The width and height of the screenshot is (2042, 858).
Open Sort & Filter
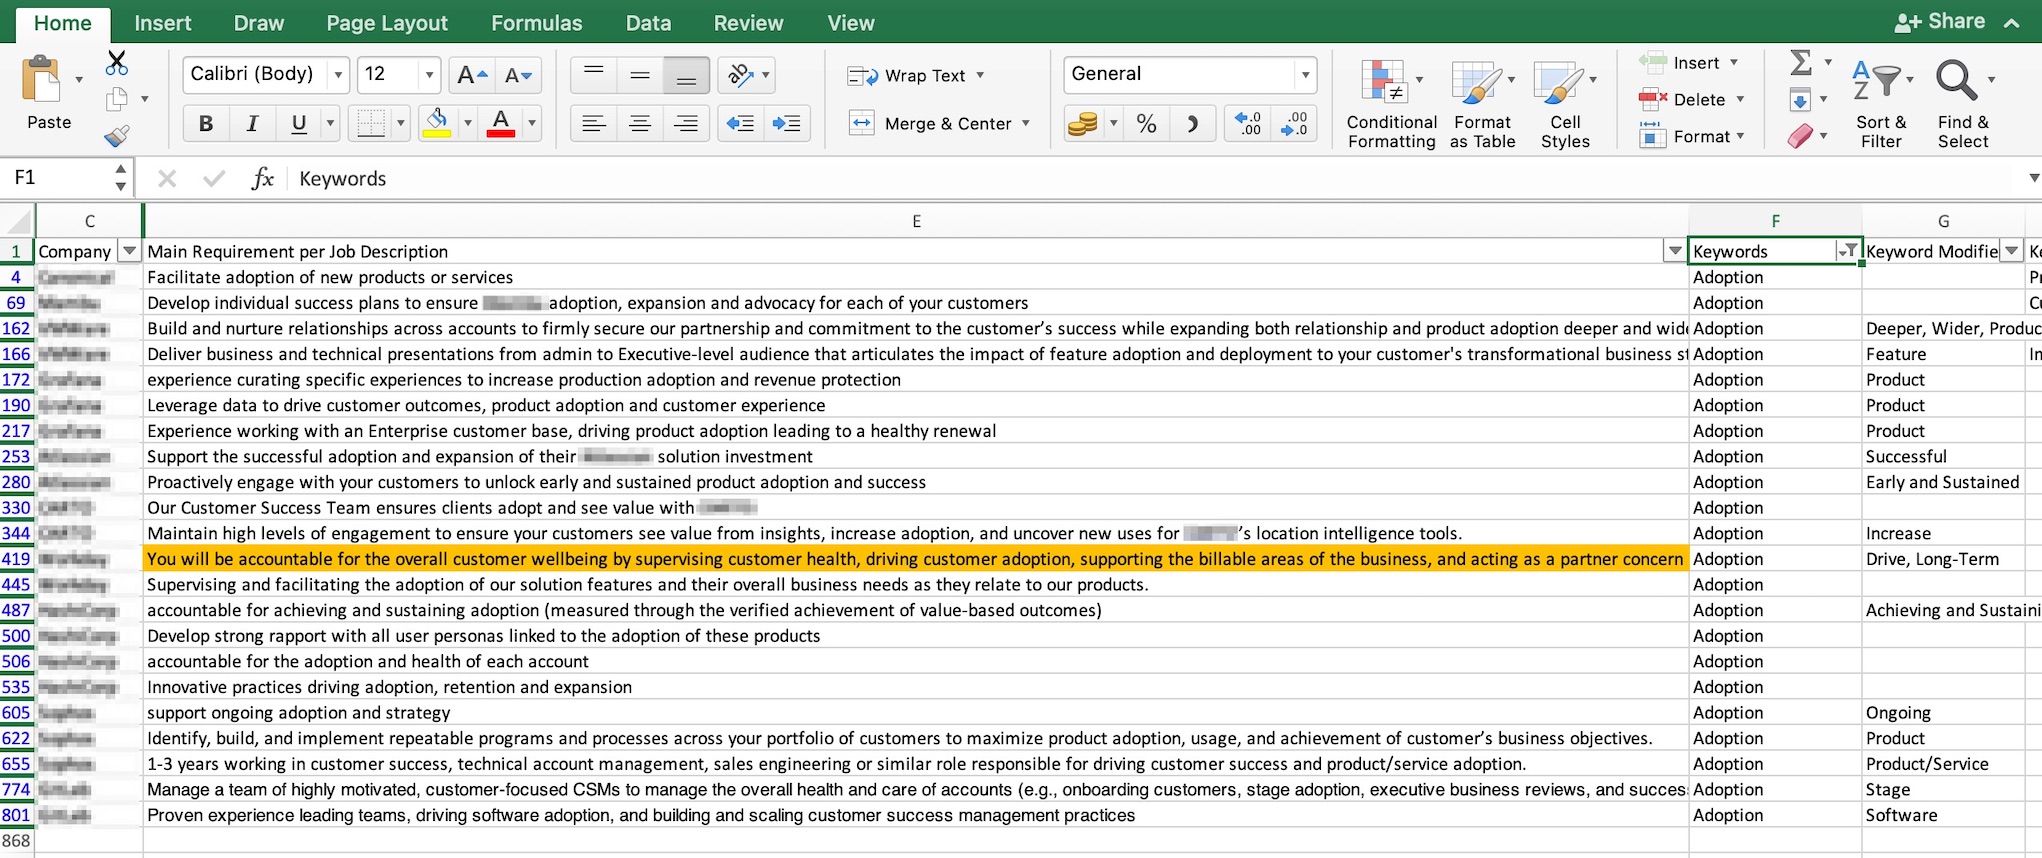coord(1881,103)
